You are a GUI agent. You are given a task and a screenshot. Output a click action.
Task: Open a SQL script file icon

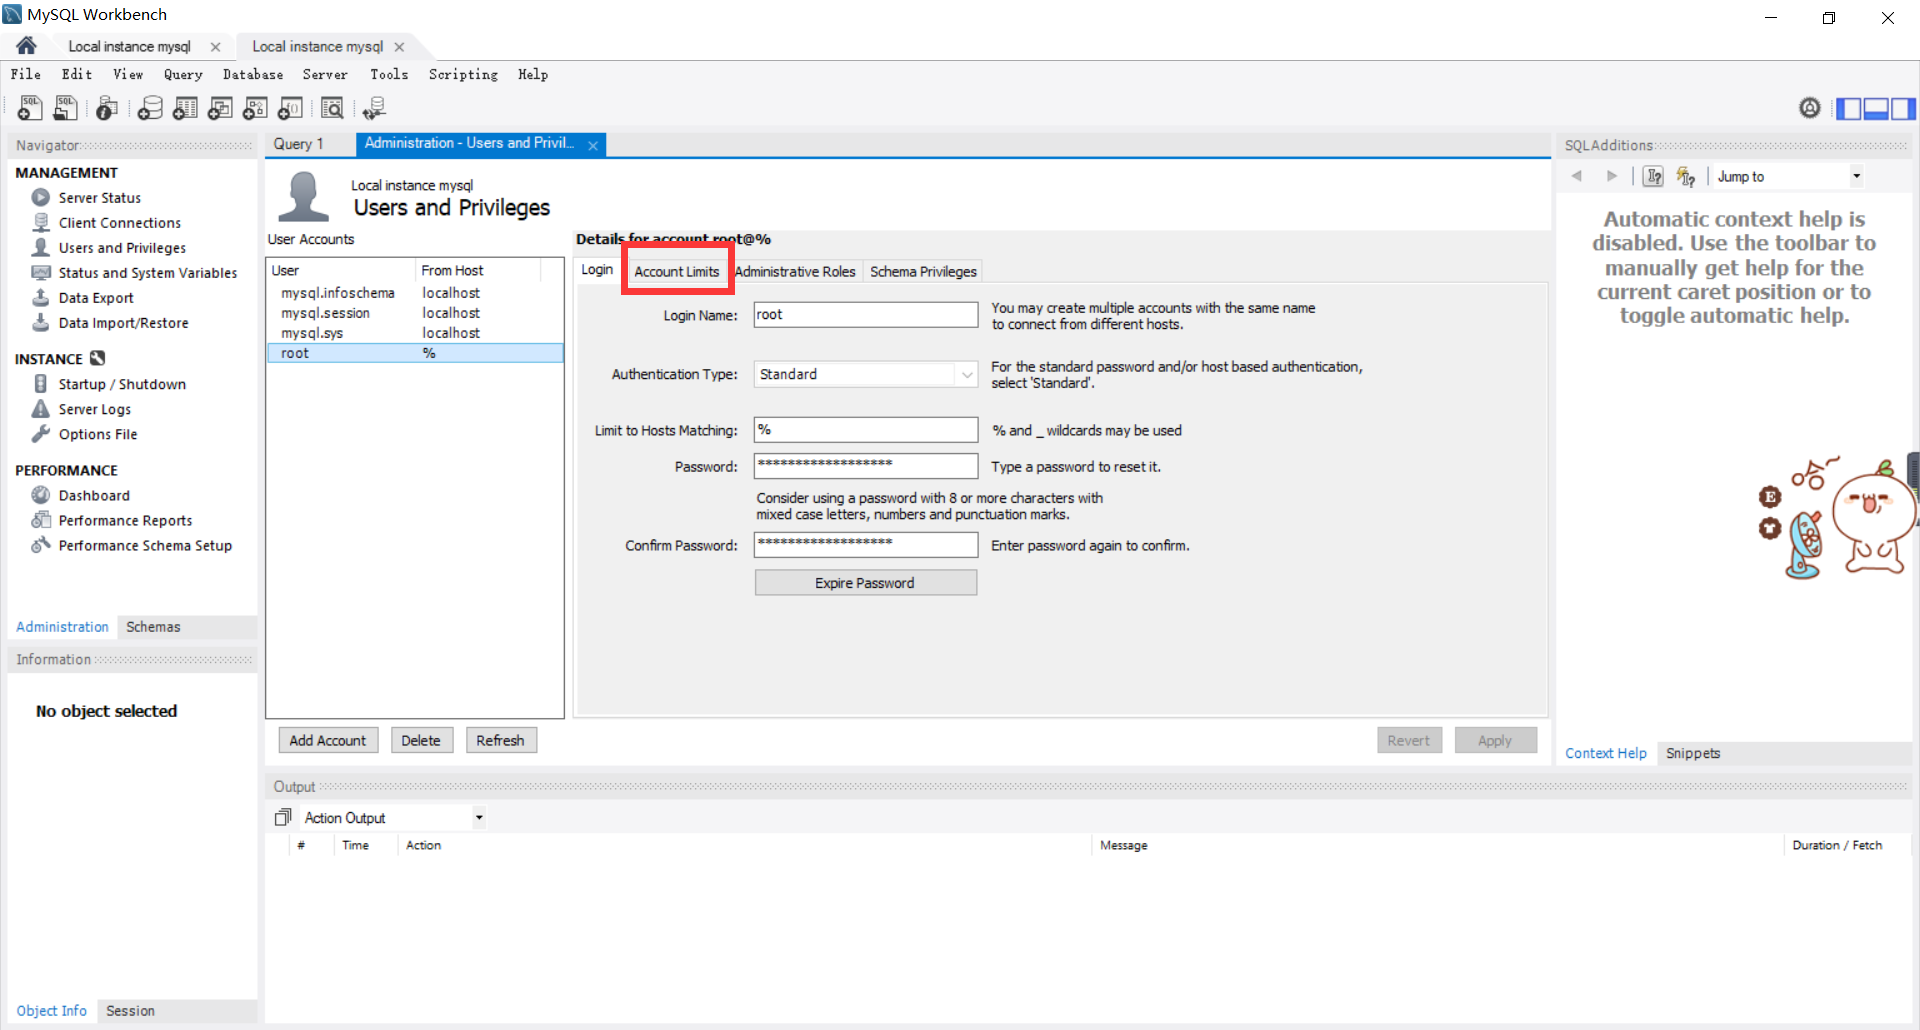click(x=66, y=108)
